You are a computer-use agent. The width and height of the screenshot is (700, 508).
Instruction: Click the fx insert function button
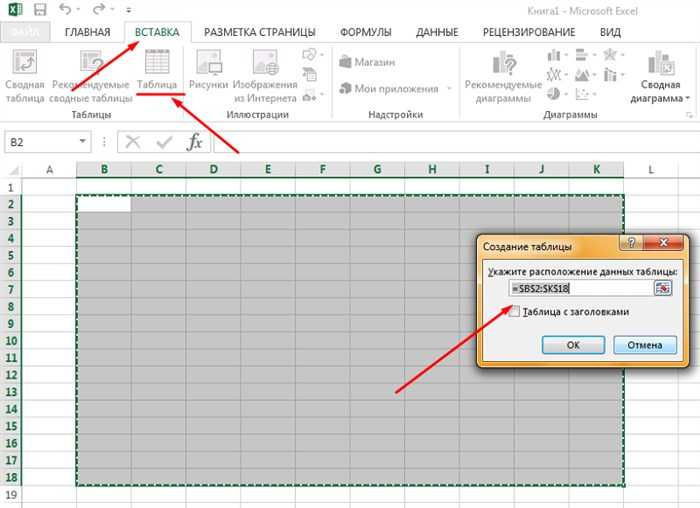[x=195, y=142]
